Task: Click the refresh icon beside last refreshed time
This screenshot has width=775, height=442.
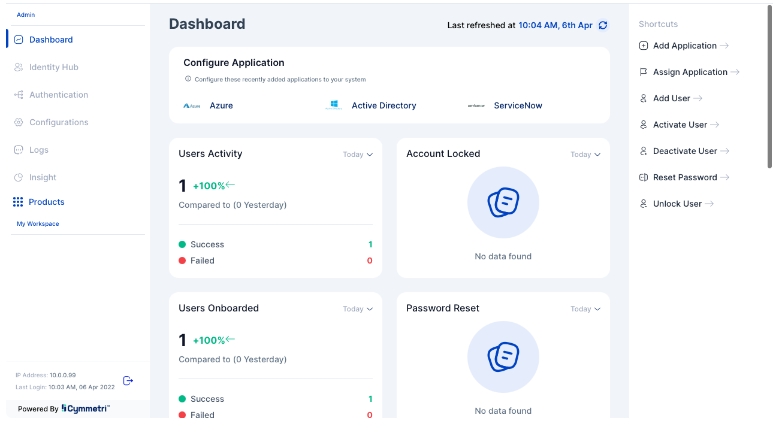Action: (603, 25)
